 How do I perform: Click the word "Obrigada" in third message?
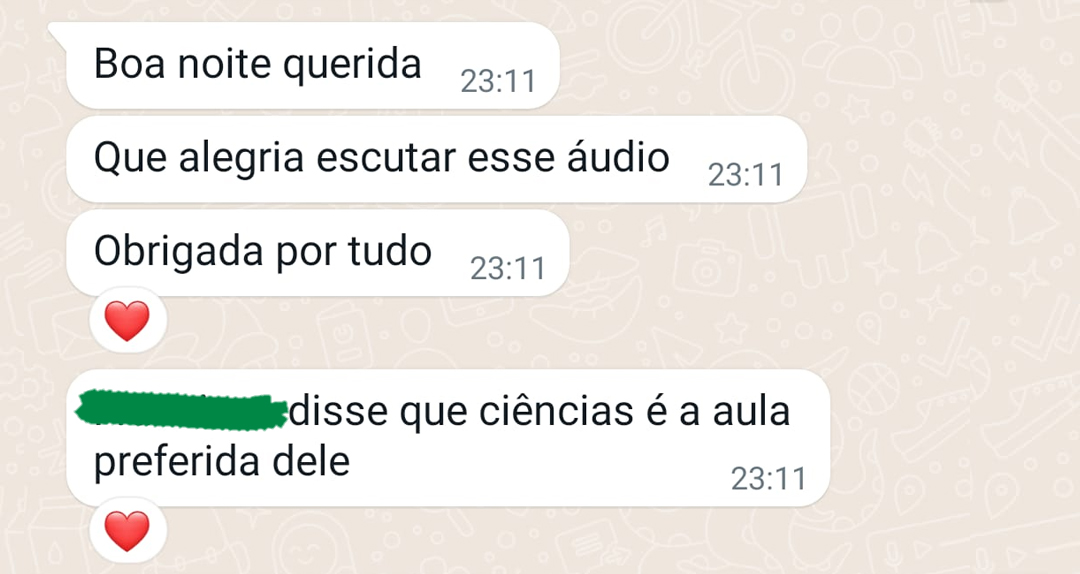(179, 252)
